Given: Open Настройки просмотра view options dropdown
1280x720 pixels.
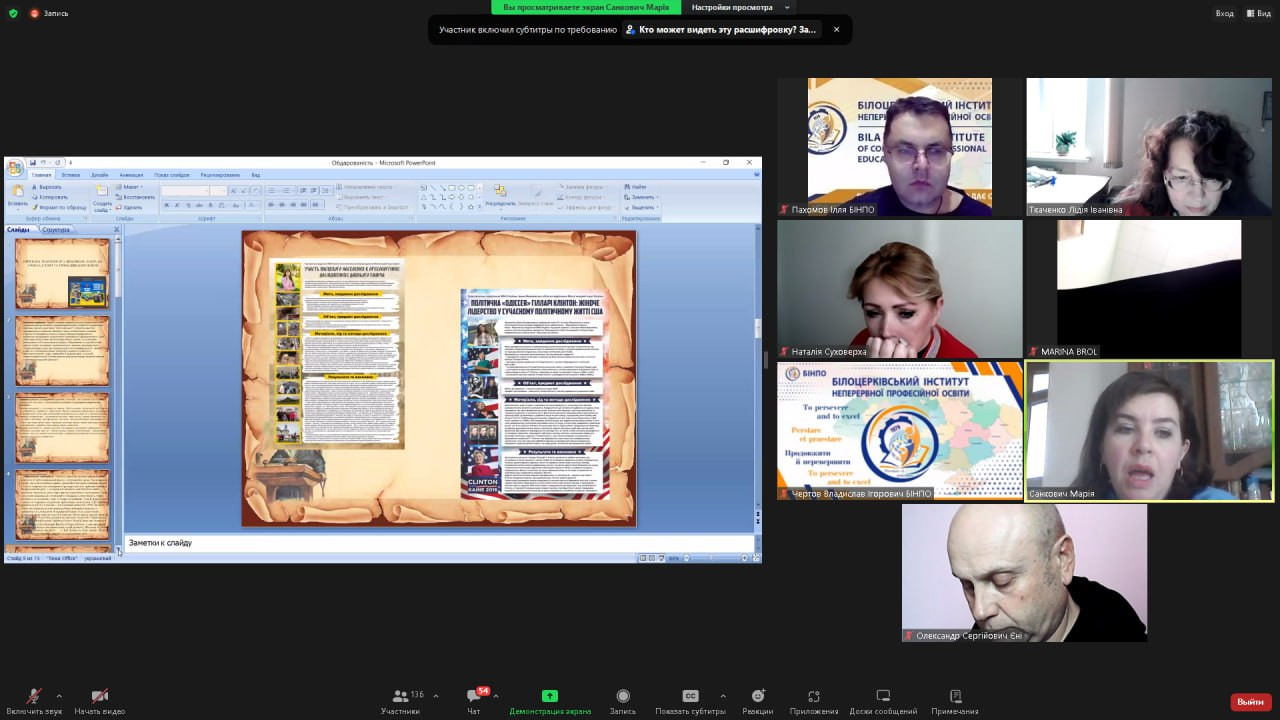Looking at the screenshot, I should click(740, 7).
